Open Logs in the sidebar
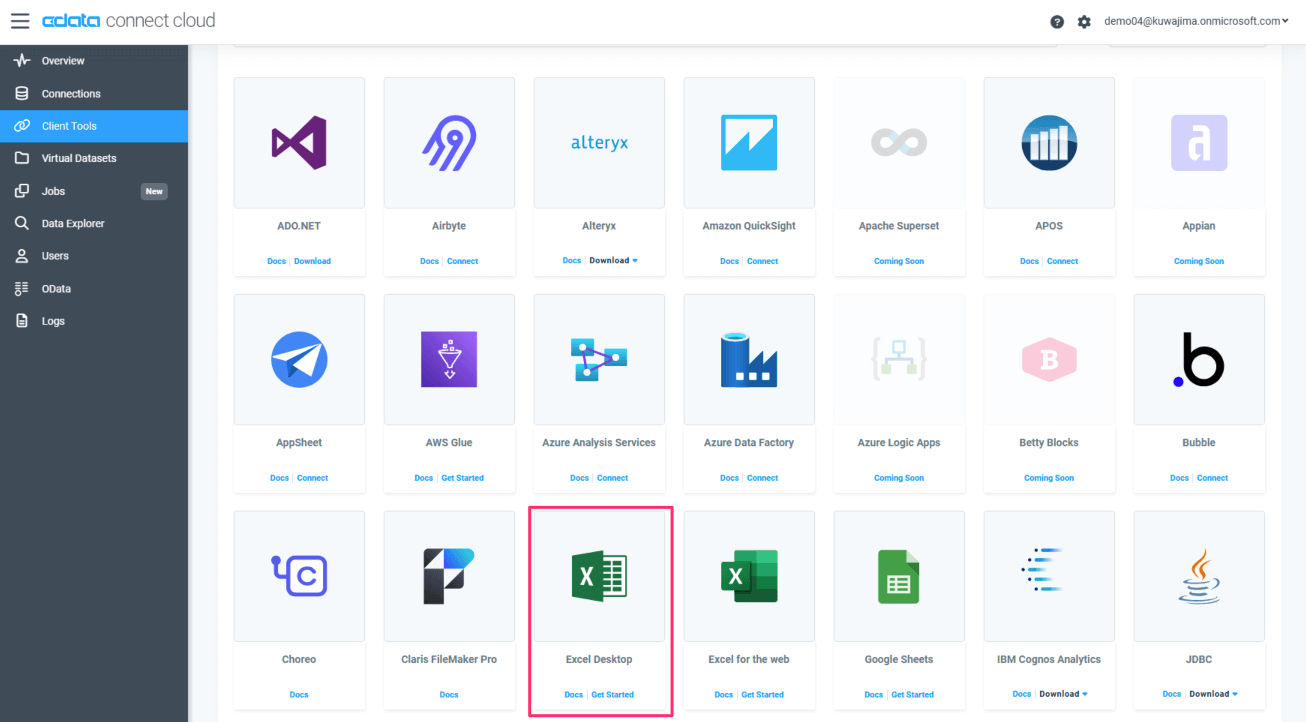 pyautogui.click(x=94, y=321)
